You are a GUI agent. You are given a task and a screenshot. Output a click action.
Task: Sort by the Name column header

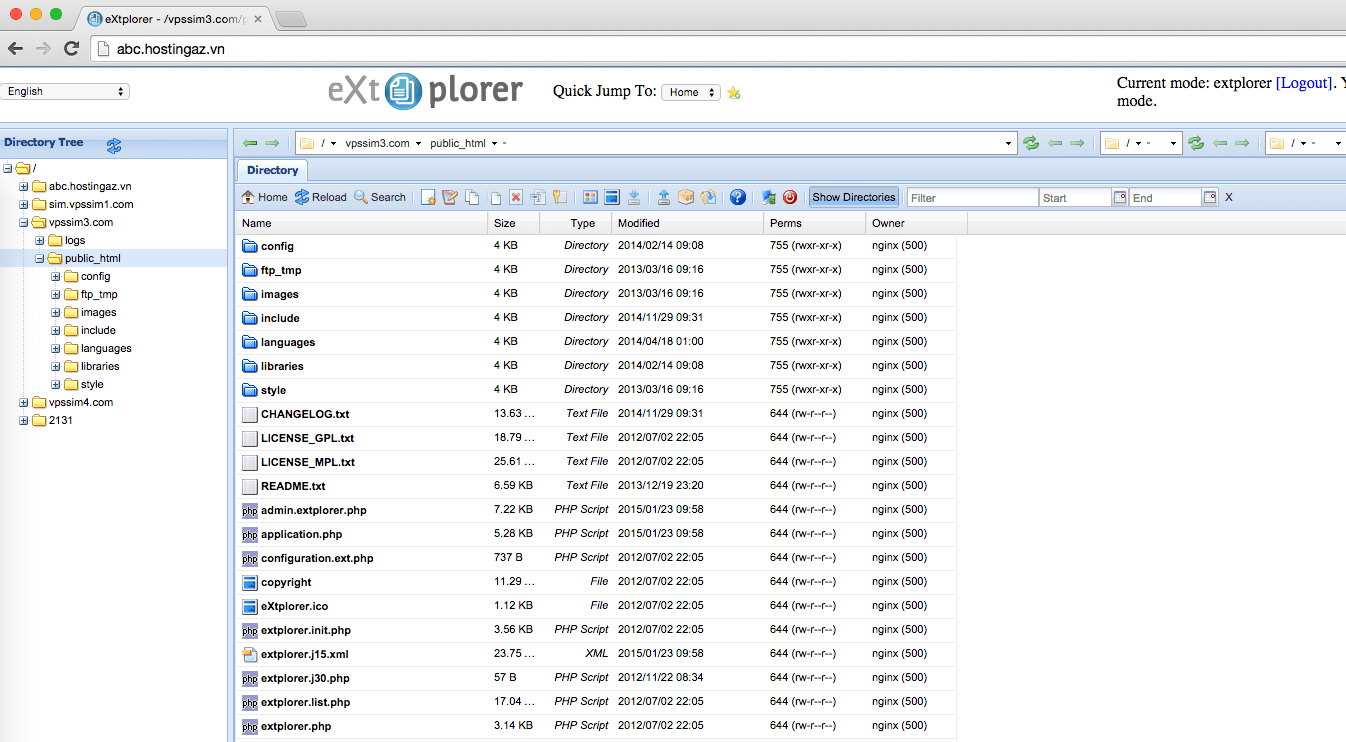click(x=362, y=223)
